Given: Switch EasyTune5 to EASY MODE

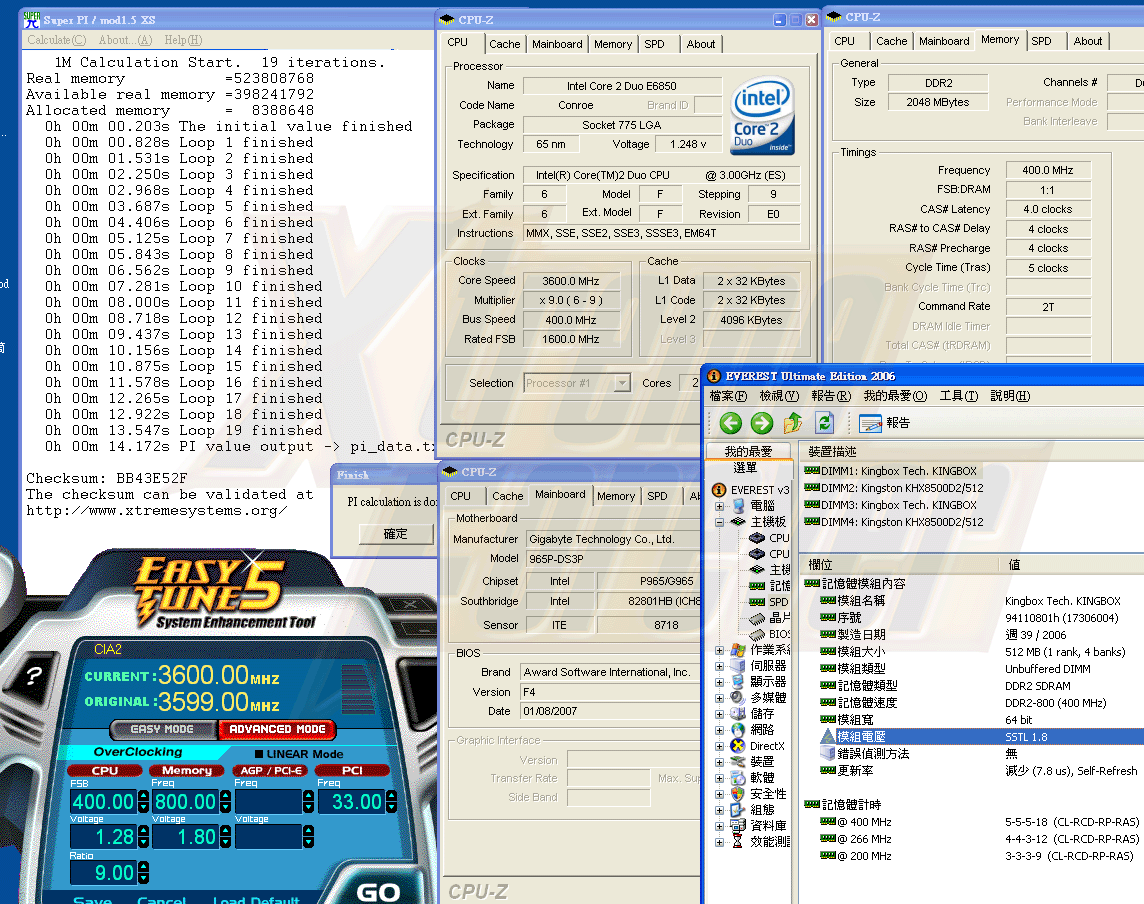Looking at the screenshot, I should click(x=163, y=729).
